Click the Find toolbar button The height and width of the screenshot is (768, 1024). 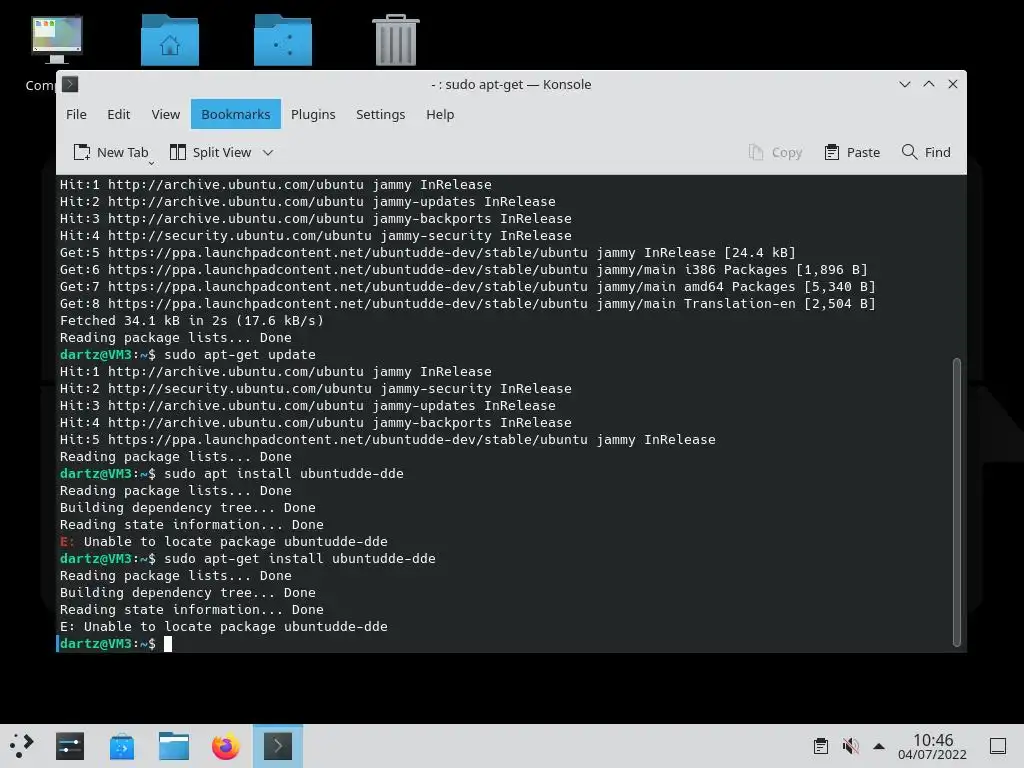[926, 152]
